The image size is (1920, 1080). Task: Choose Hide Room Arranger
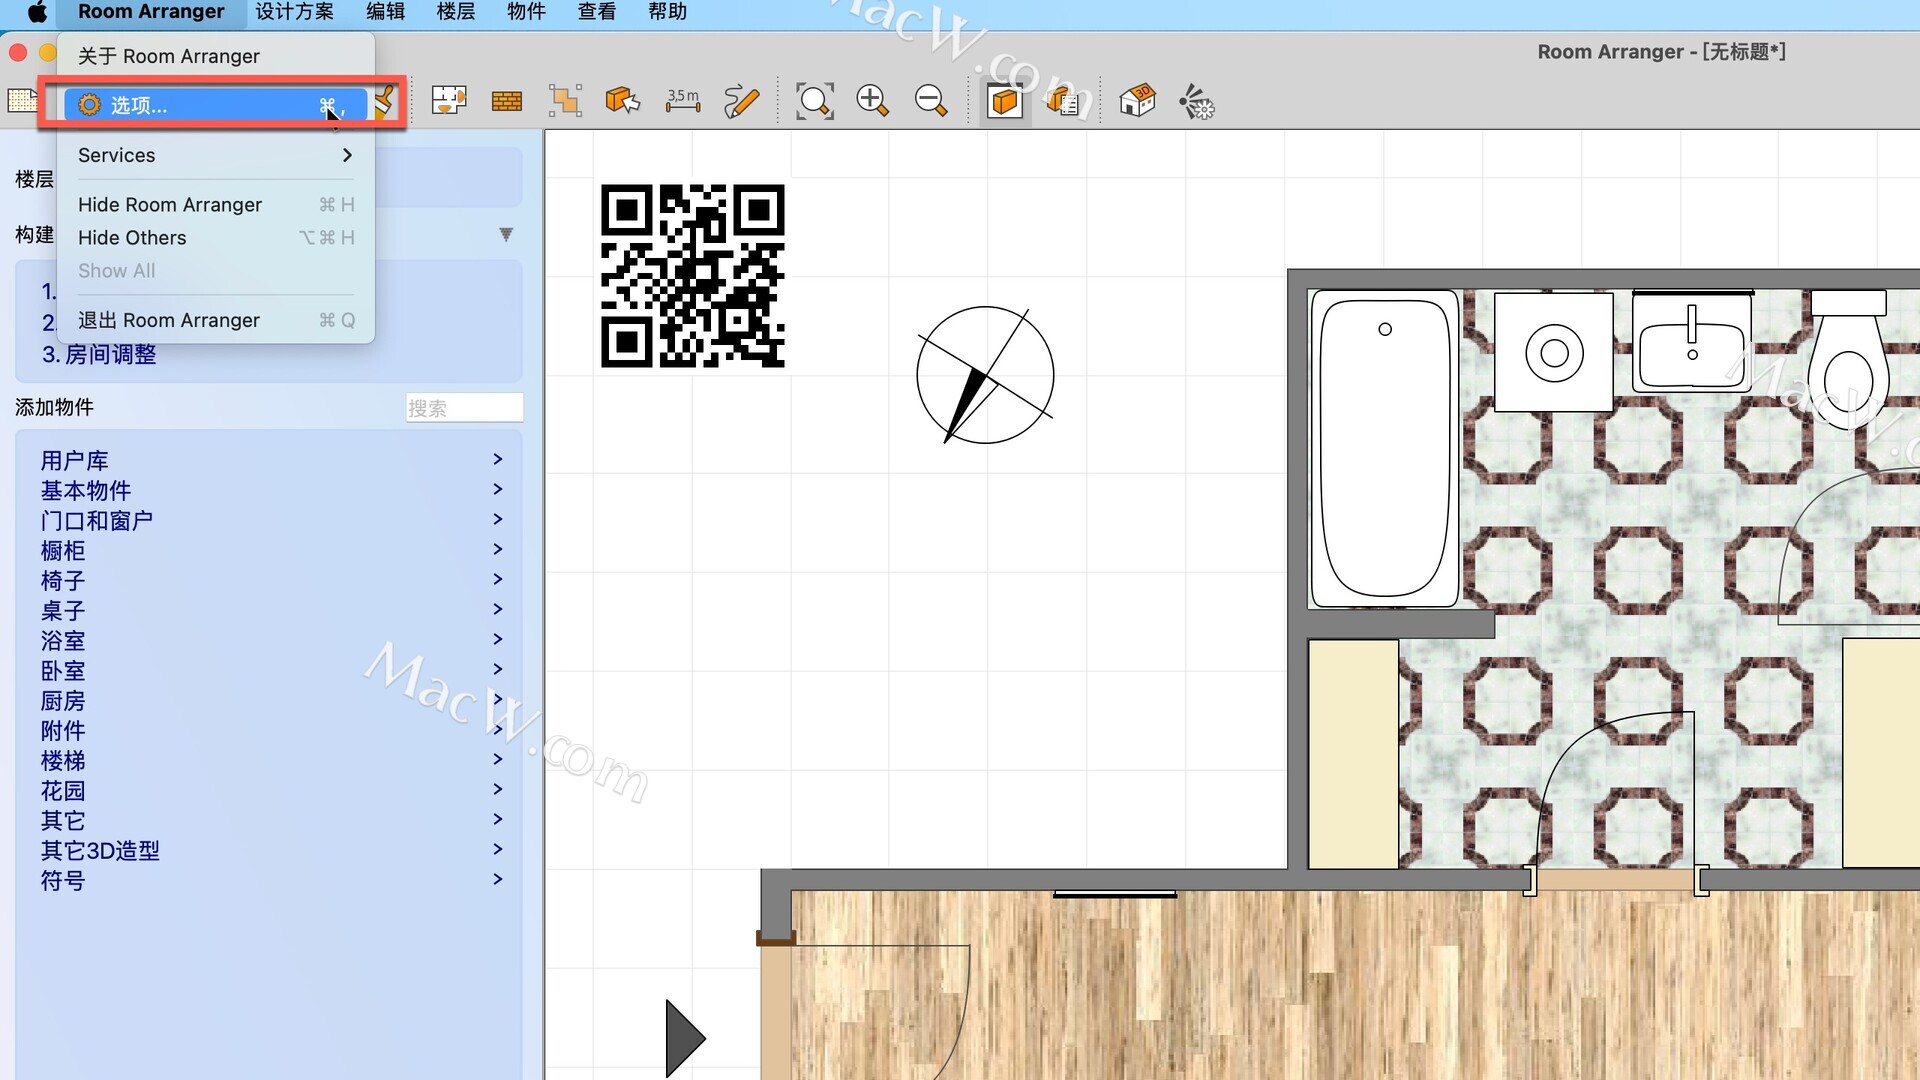pyautogui.click(x=216, y=204)
